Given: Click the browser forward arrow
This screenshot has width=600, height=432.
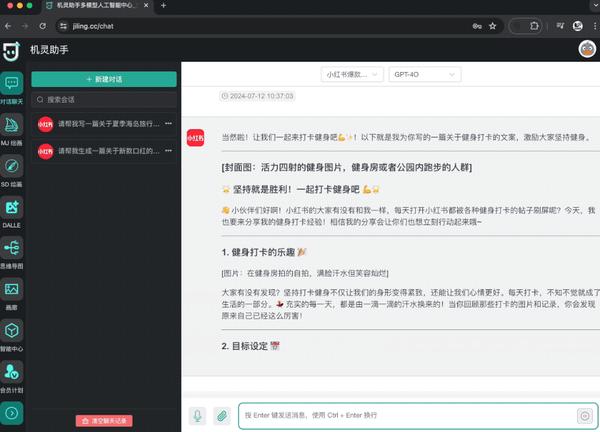Looking at the screenshot, I should pyautogui.click(x=25, y=26).
